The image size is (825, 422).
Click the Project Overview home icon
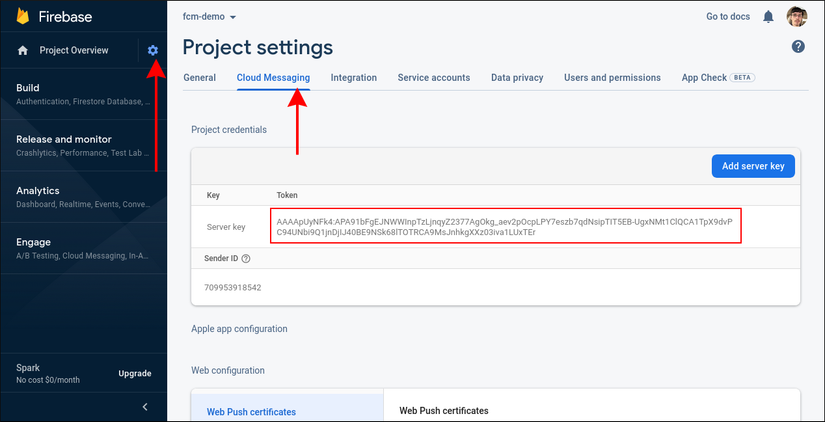[23, 51]
